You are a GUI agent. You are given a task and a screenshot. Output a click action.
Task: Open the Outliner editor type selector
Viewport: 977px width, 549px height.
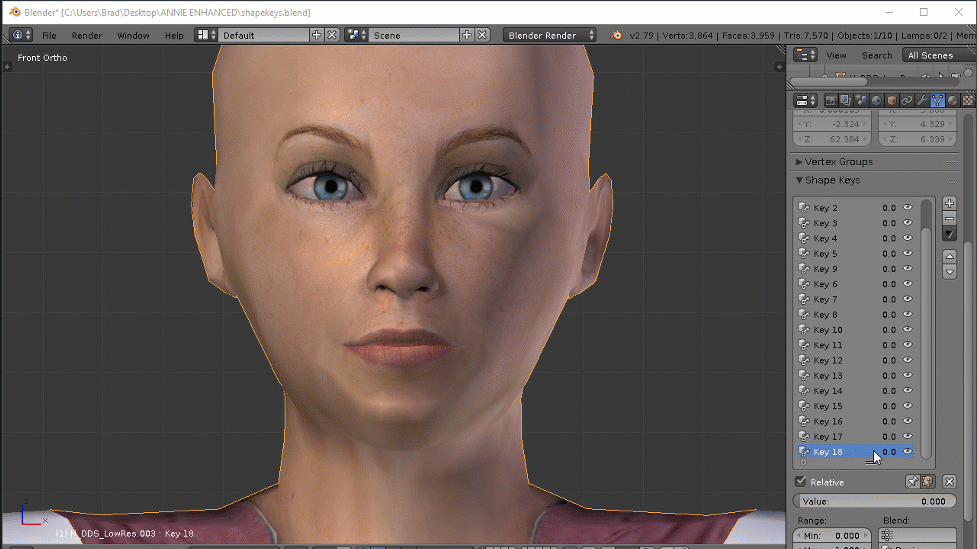tap(805, 55)
